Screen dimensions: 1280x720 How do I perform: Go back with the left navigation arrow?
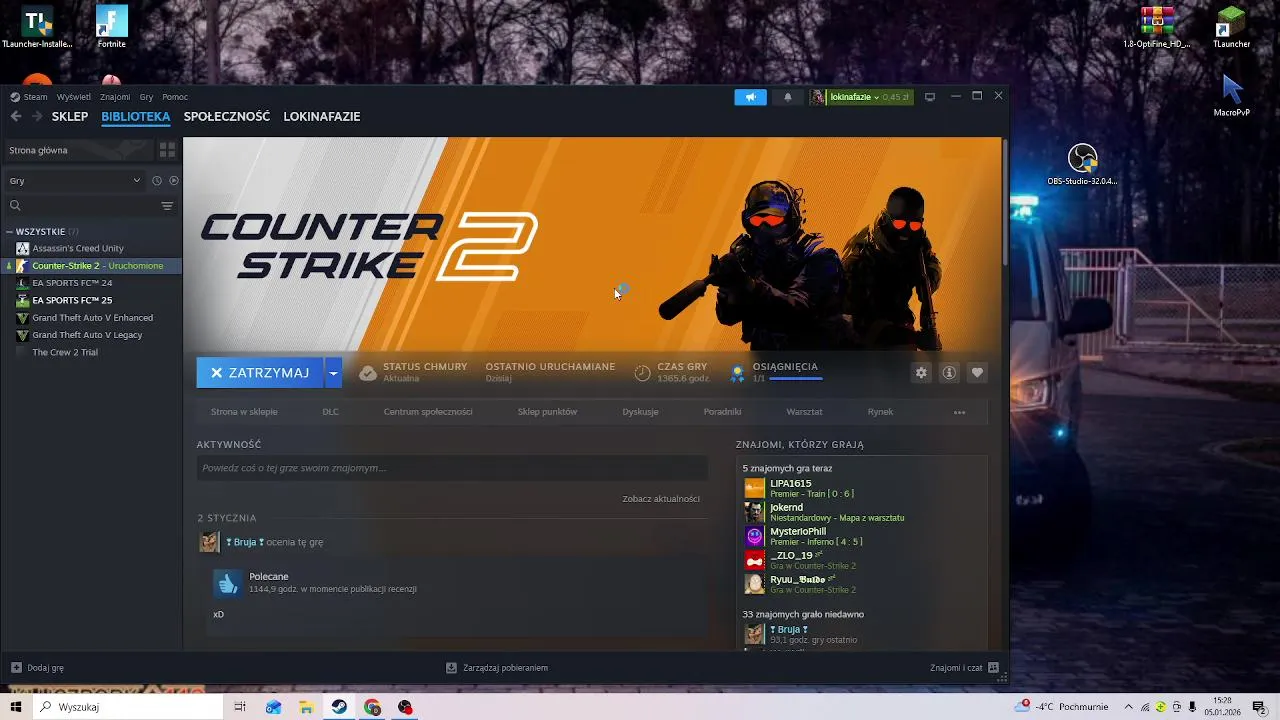pos(16,116)
